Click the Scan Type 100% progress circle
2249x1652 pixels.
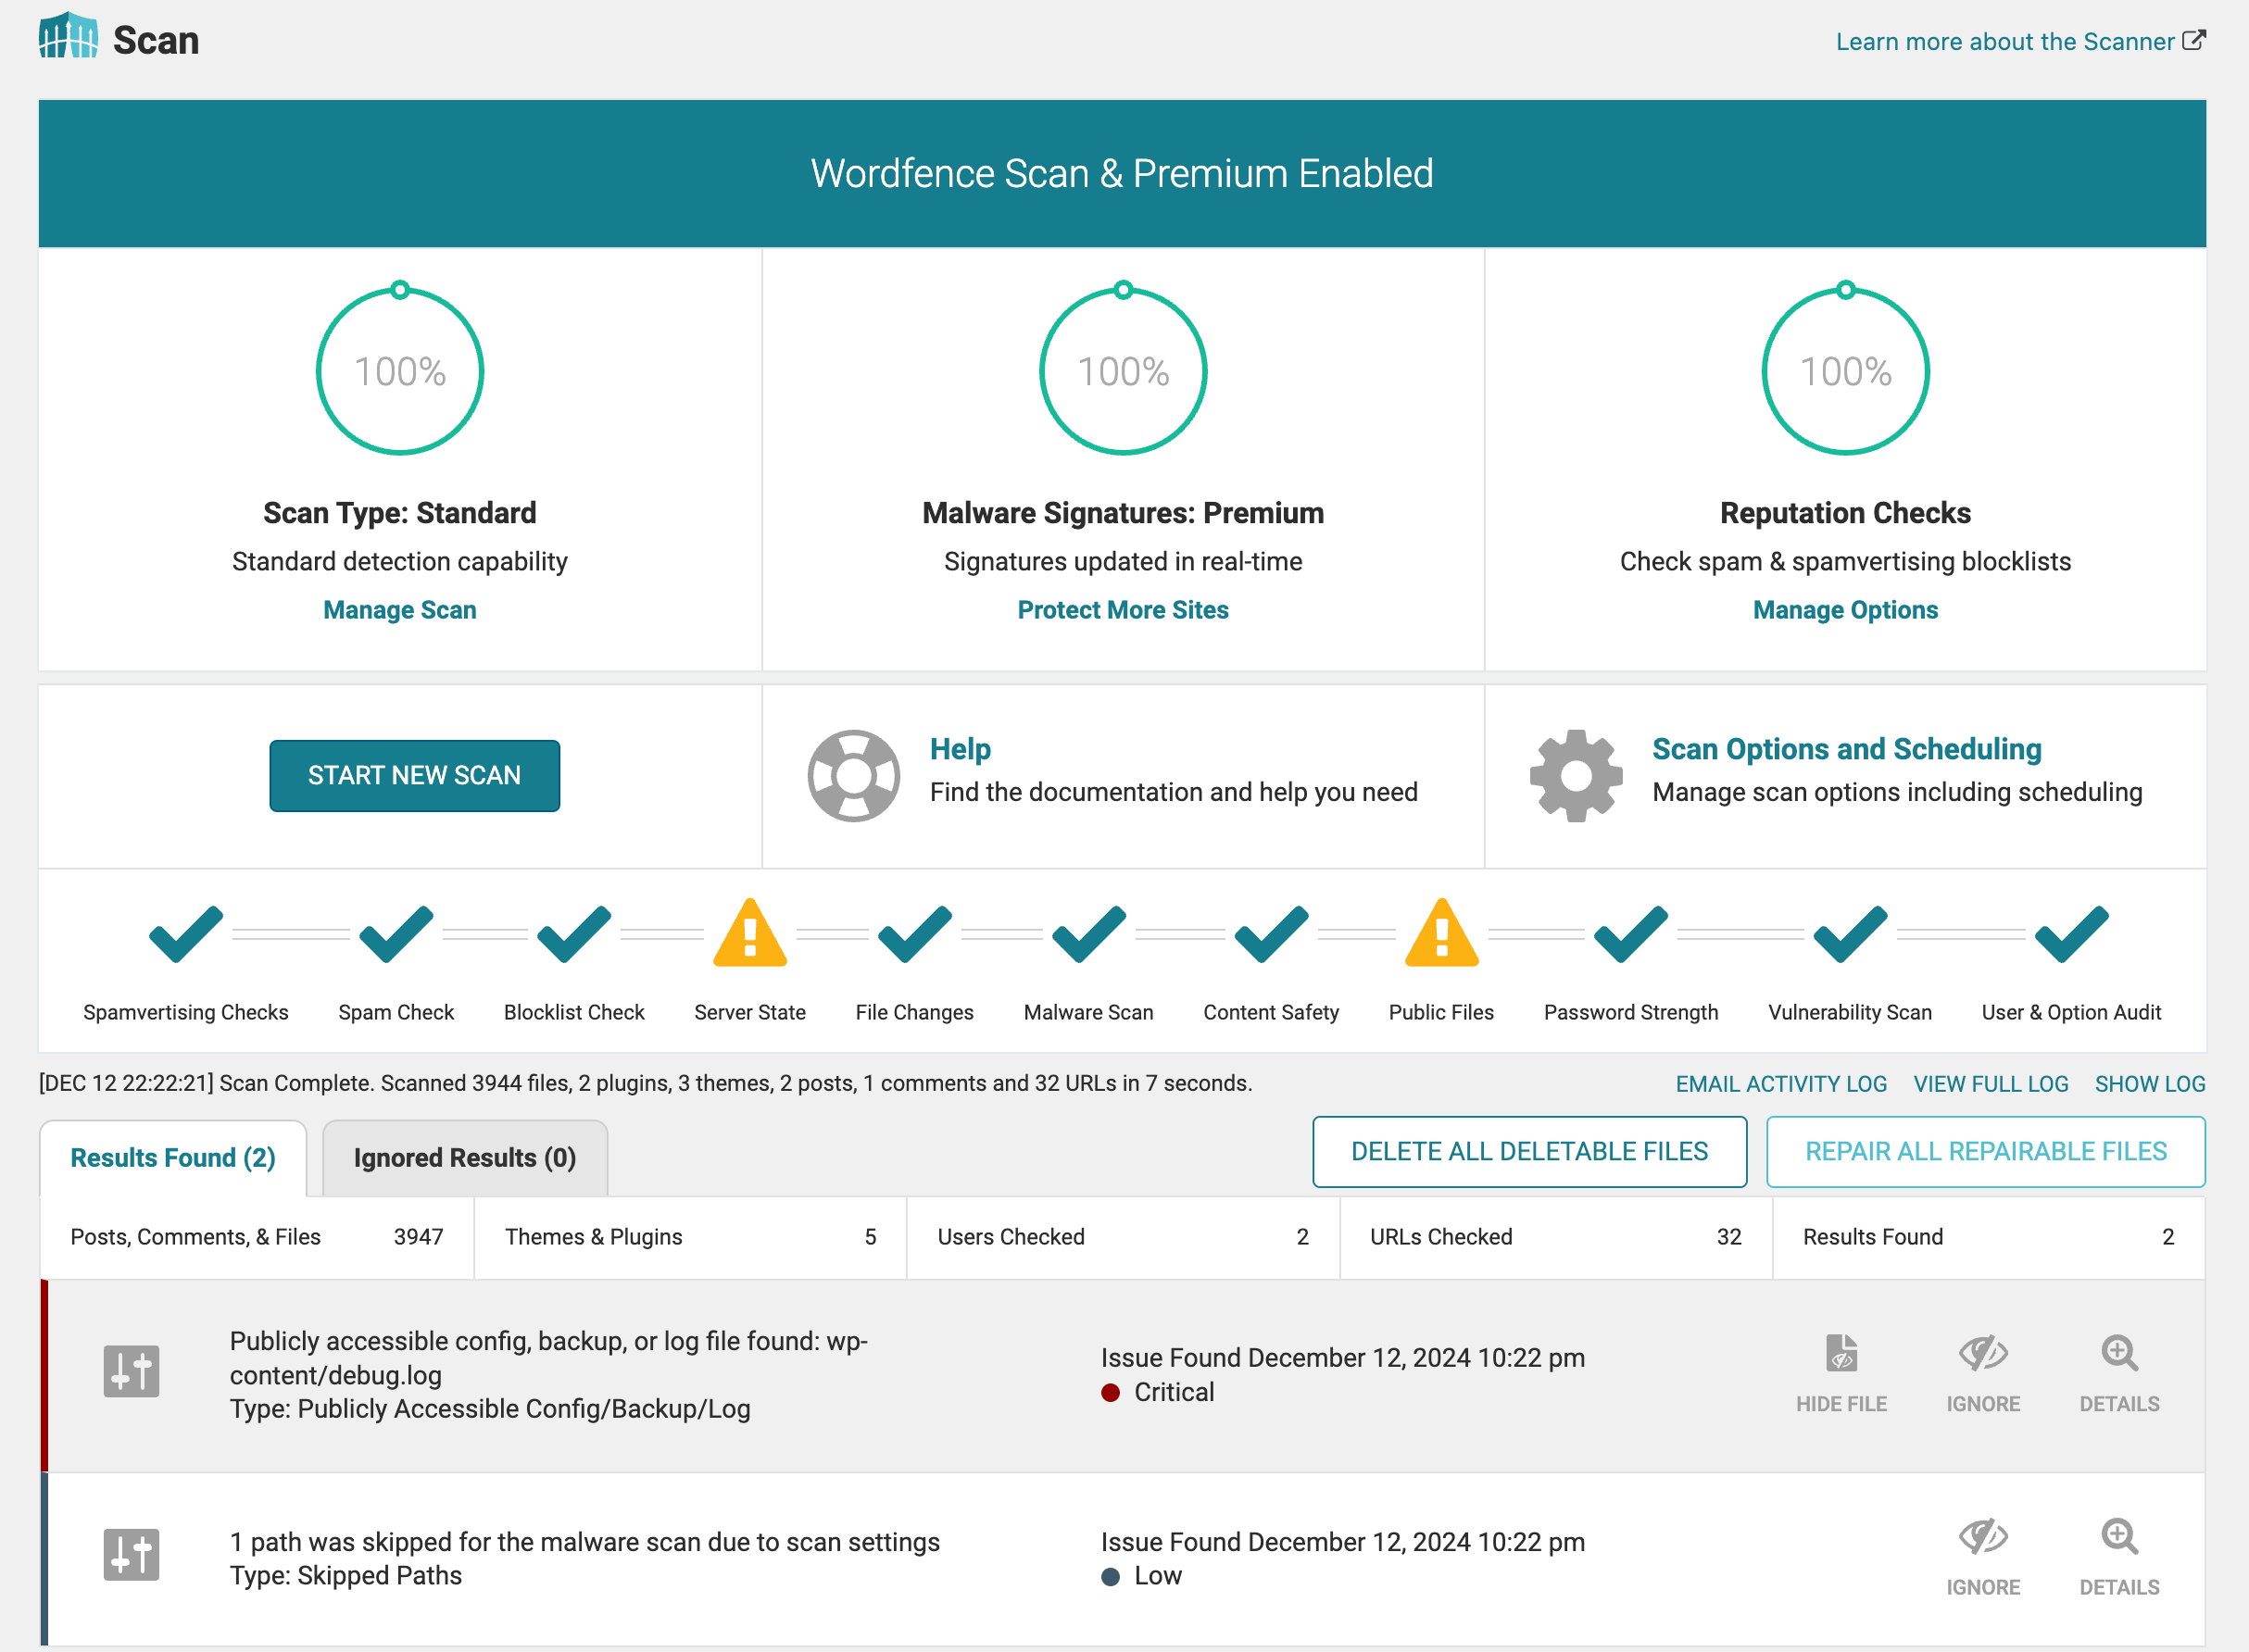coord(400,372)
